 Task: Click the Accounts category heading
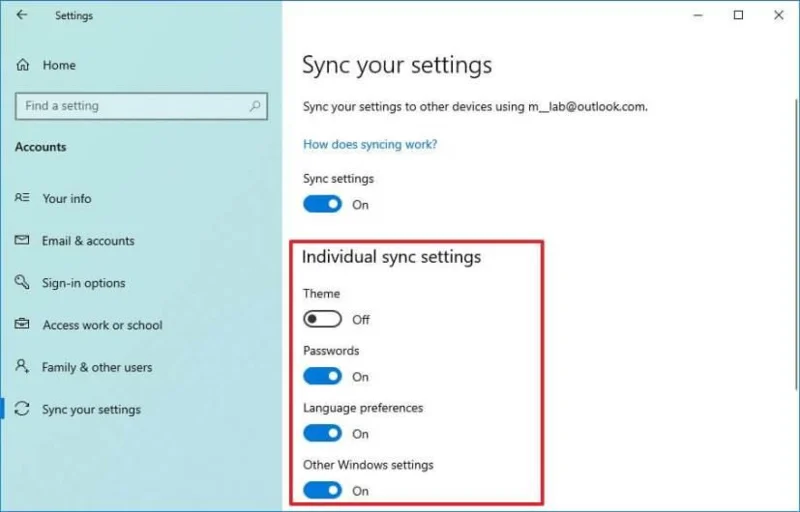(x=40, y=147)
